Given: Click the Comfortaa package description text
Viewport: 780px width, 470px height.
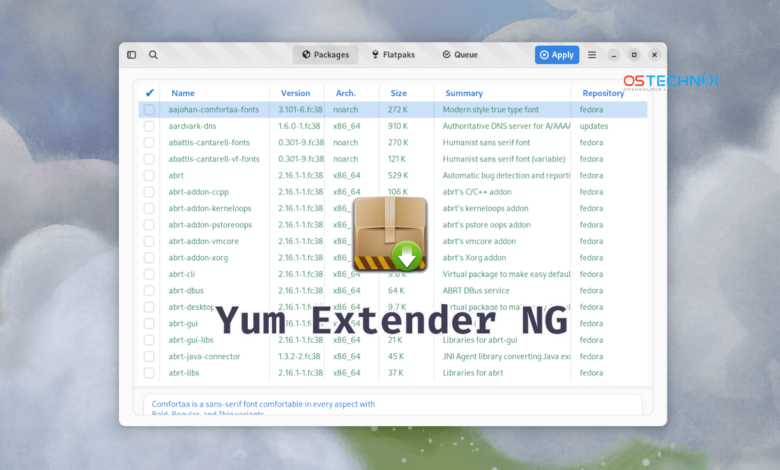Looking at the screenshot, I should pos(263,408).
